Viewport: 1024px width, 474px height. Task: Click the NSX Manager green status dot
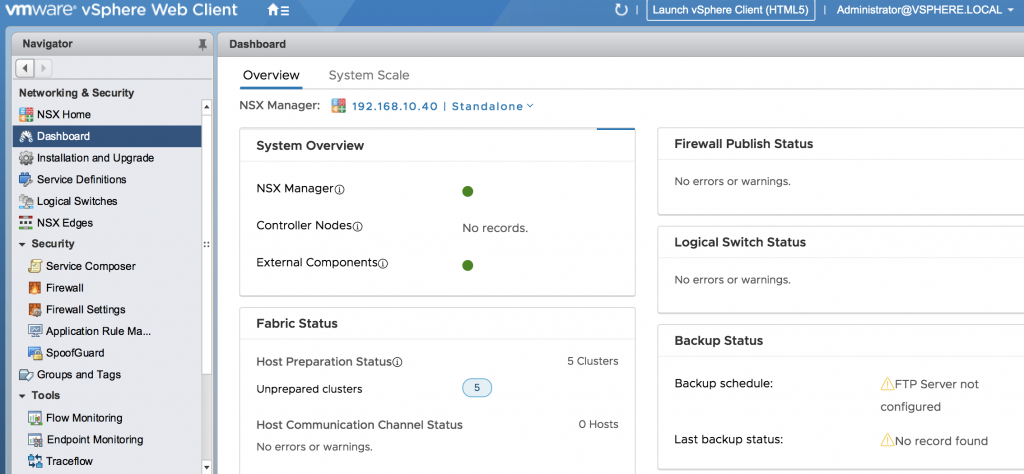pos(468,191)
